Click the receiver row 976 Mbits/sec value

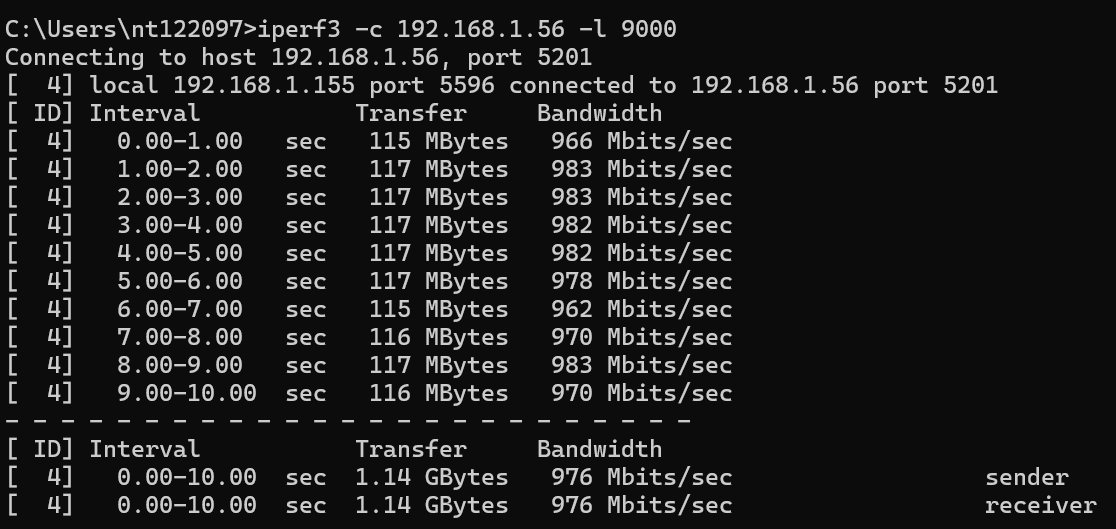(x=642, y=506)
